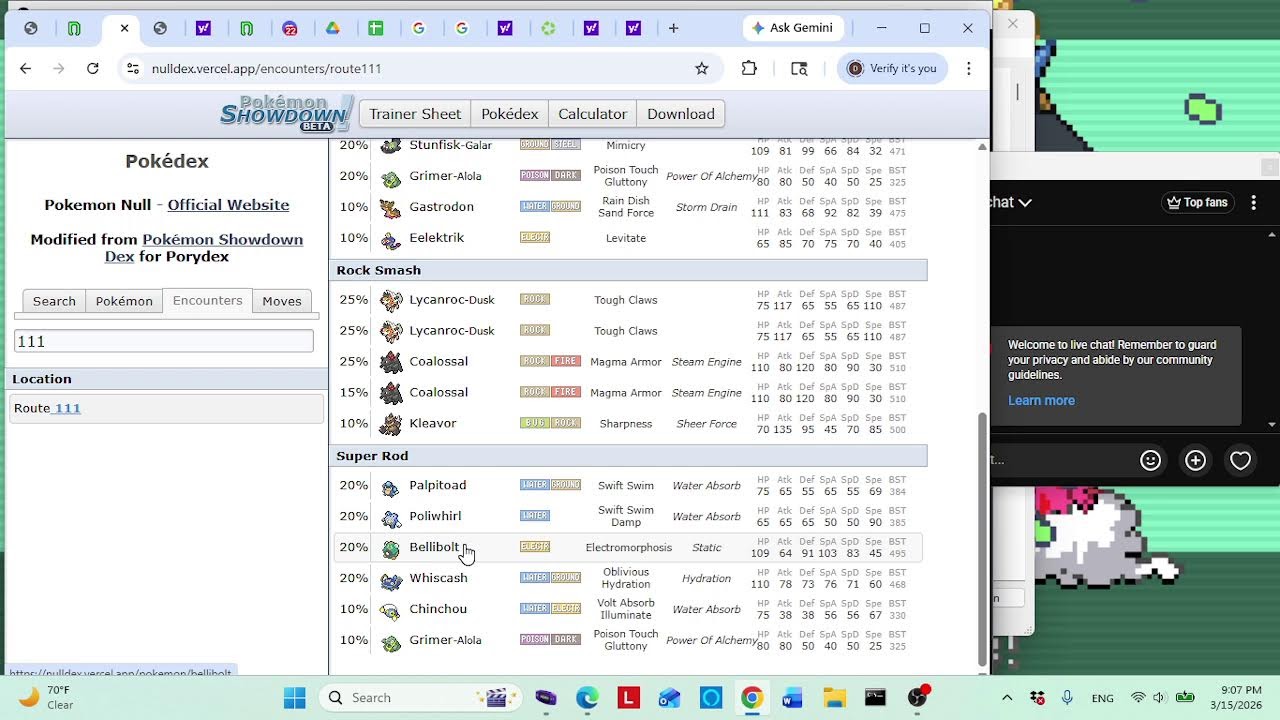Open emoji picker in live chat
1280x720 pixels.
pos(1151,460)
